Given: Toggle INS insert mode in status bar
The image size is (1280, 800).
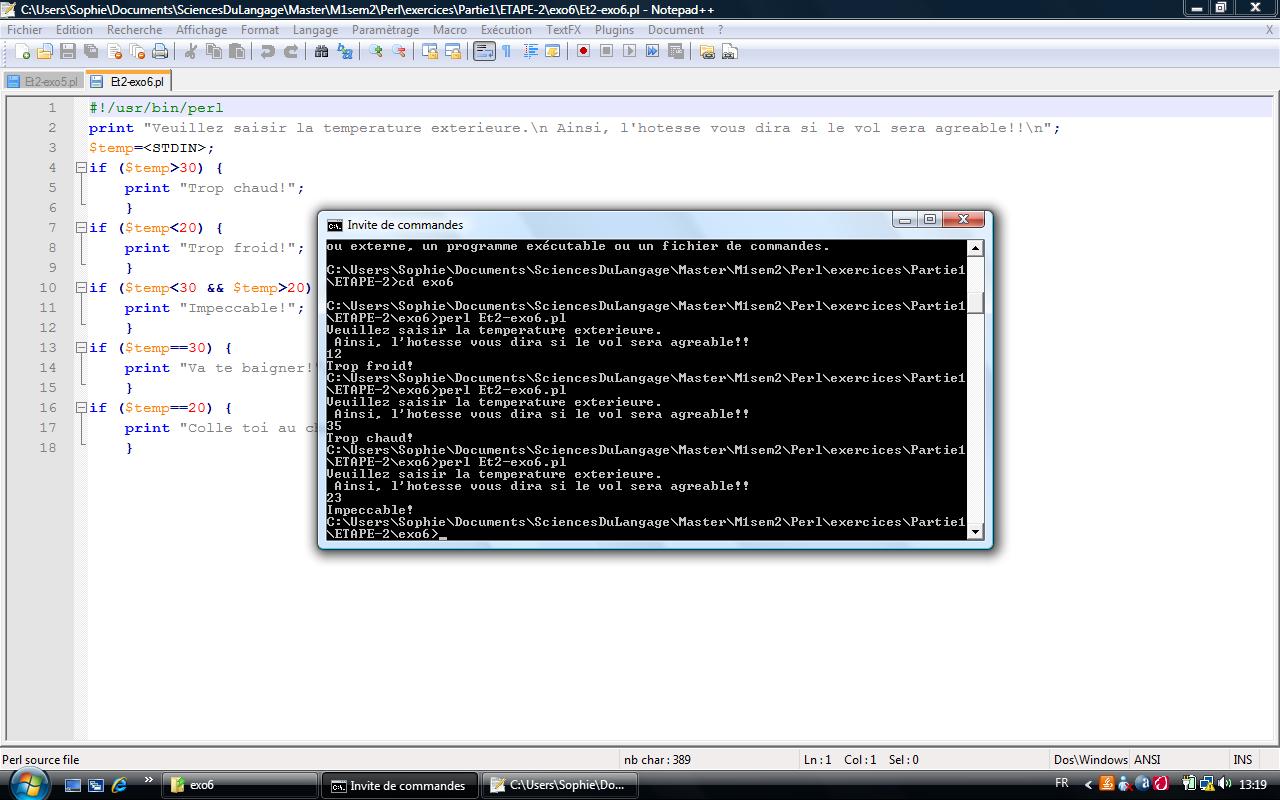Looking at the screenshot, I should [1243, 760].
